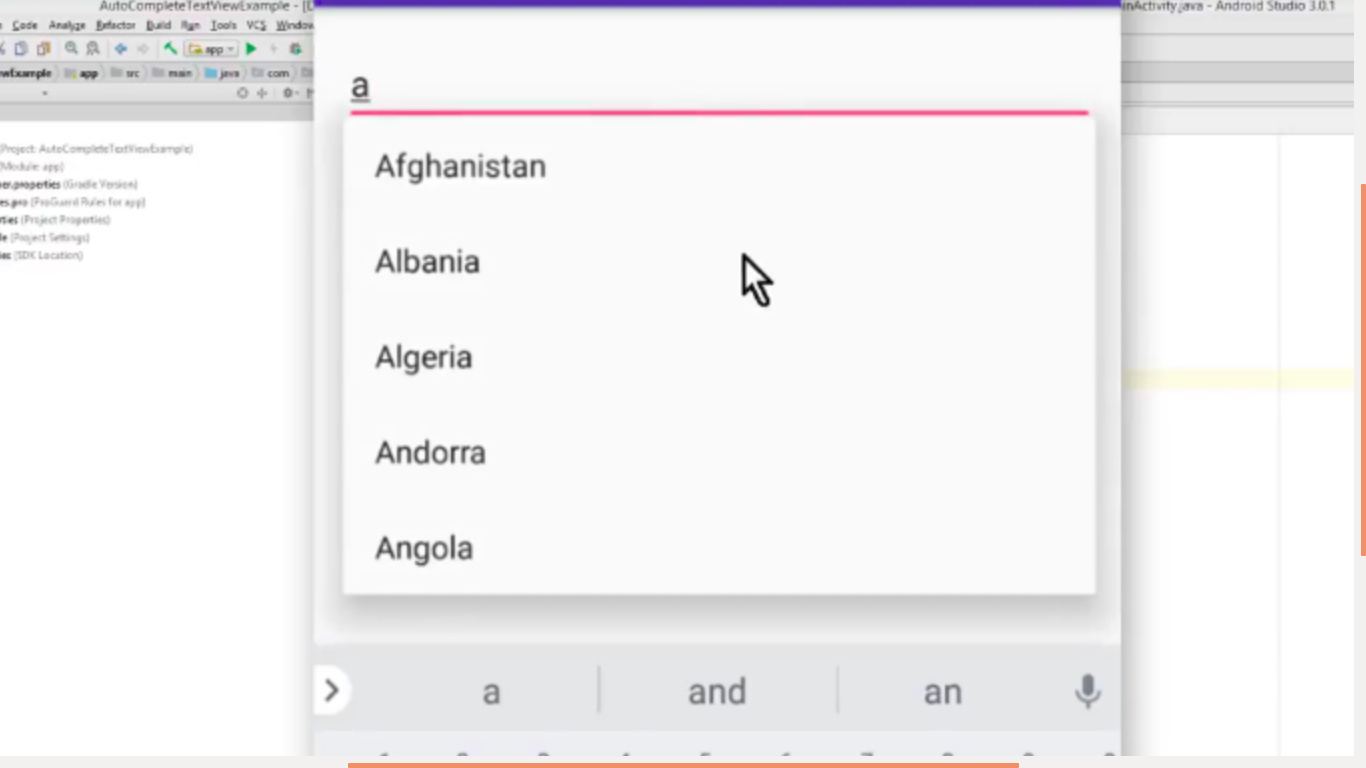Click the Paste icon in the toolbar

43,48
